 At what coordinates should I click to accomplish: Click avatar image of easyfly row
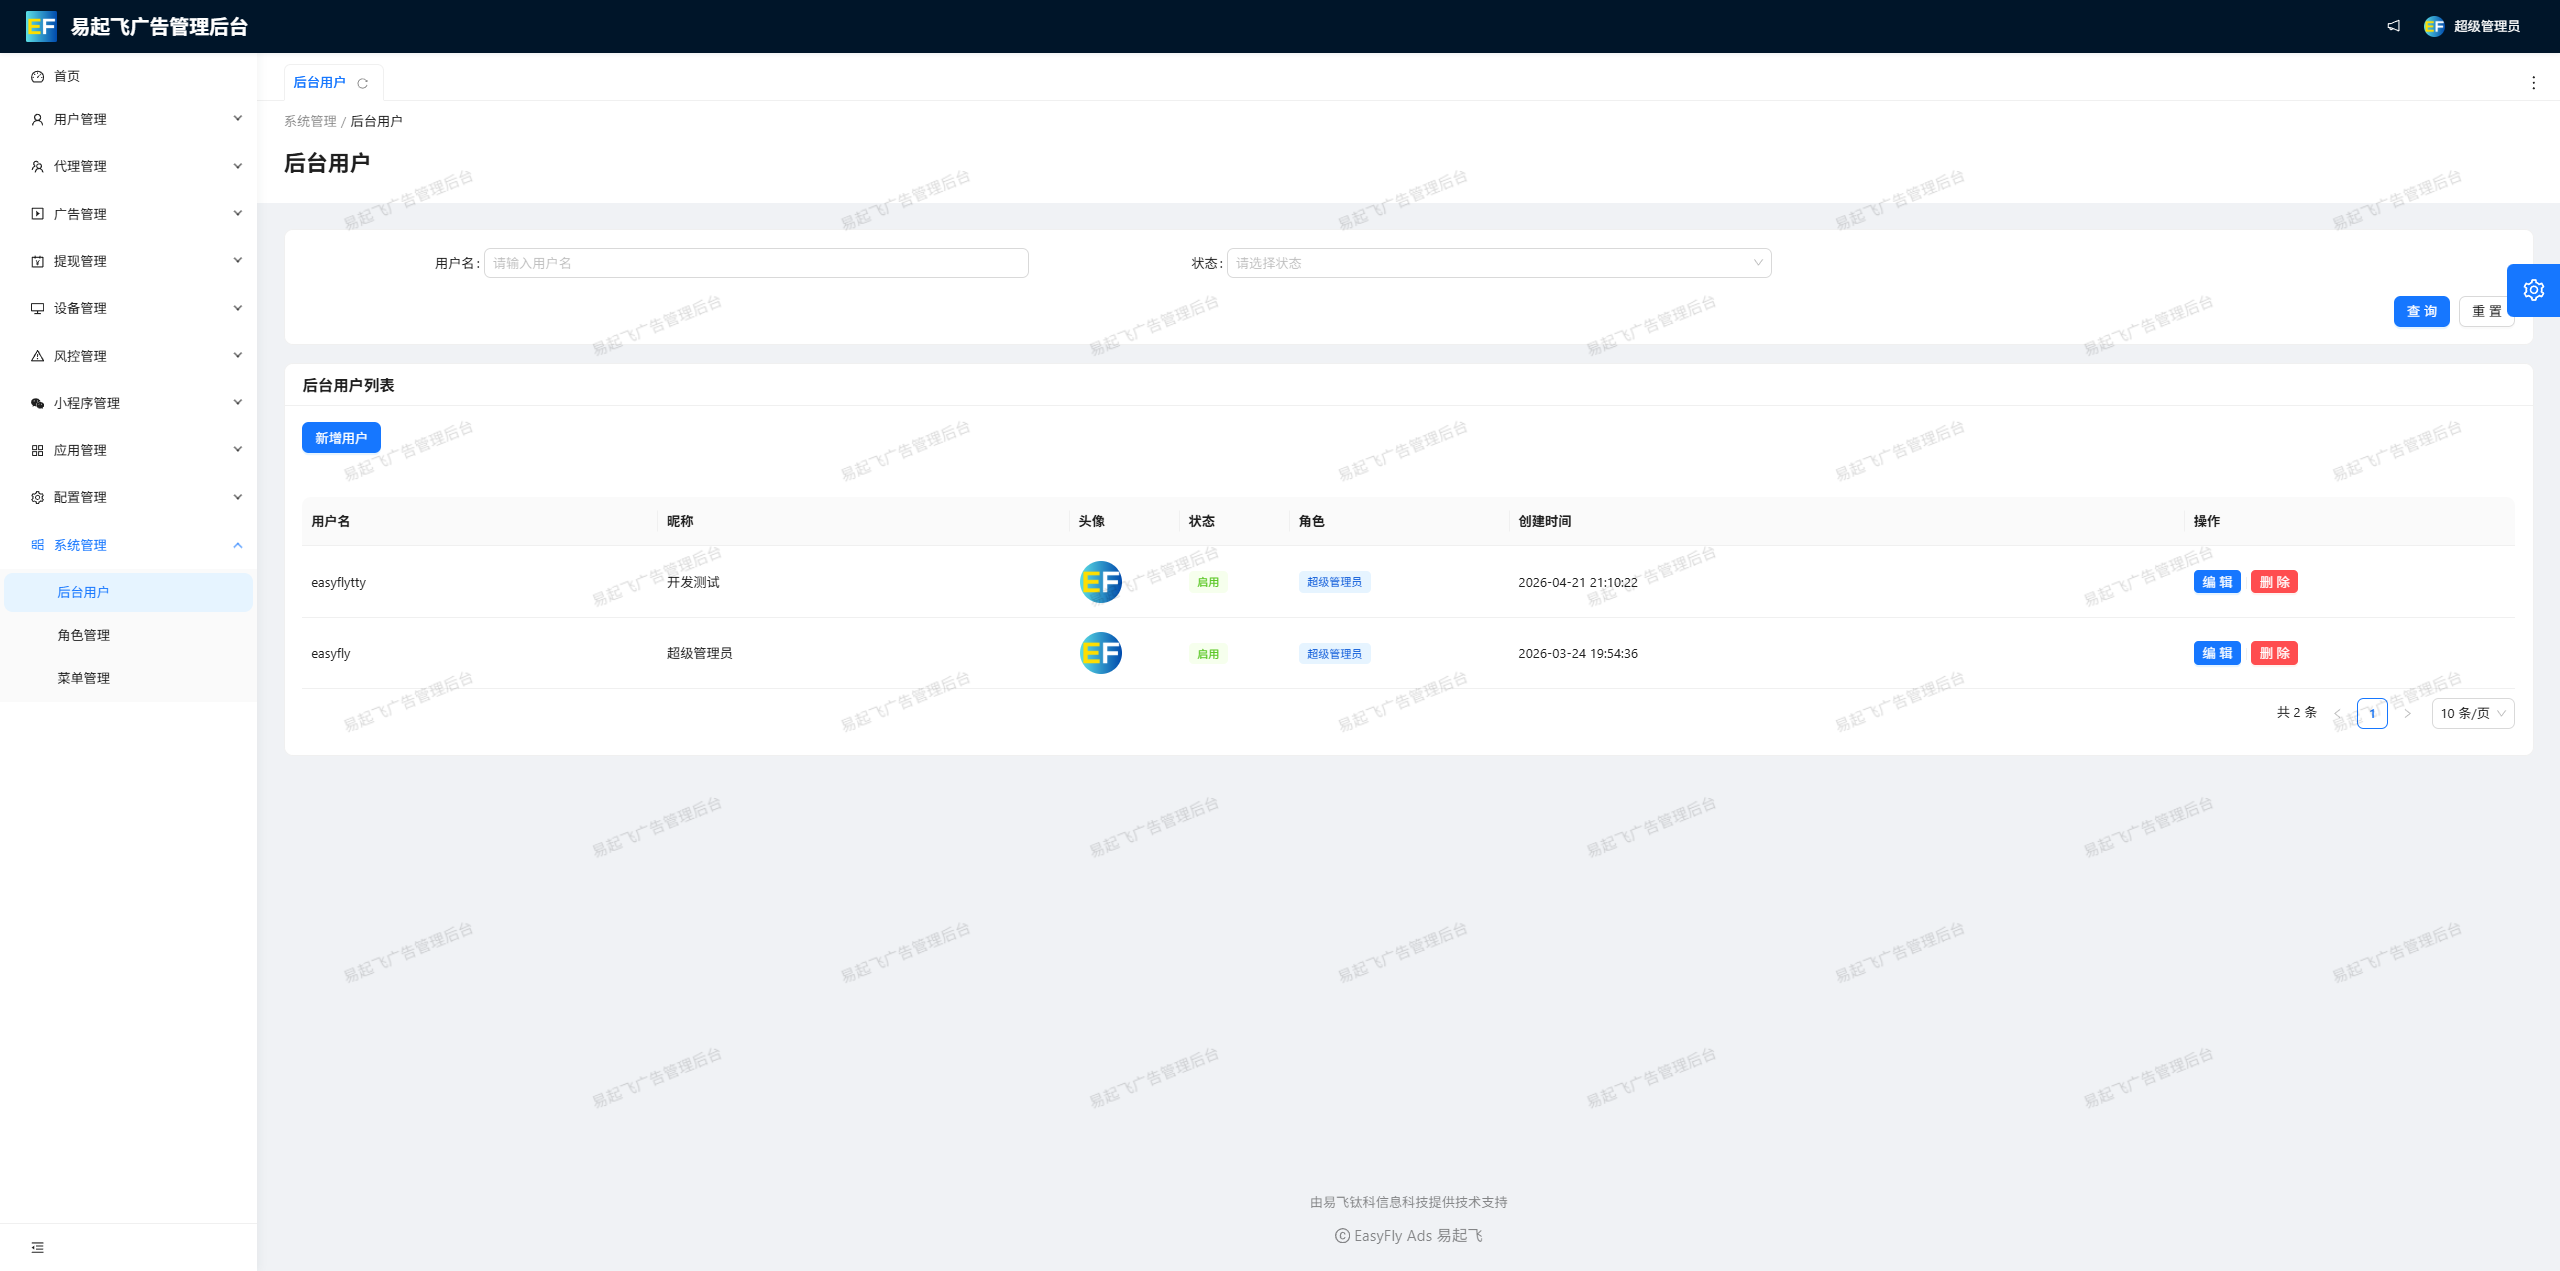1100,653
